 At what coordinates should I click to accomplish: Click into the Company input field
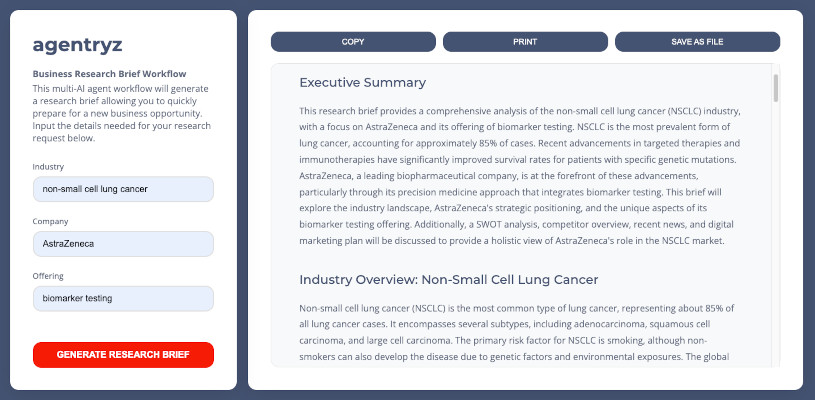[x=123, y=244]
